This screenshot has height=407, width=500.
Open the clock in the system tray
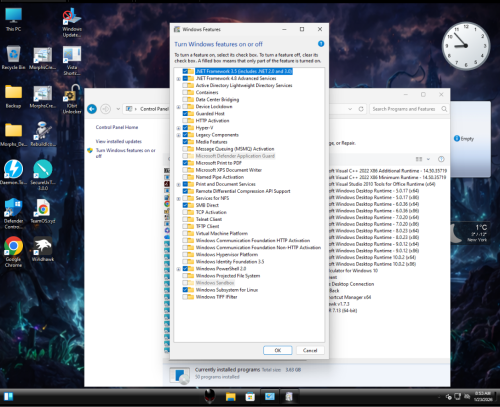point(482,396)
